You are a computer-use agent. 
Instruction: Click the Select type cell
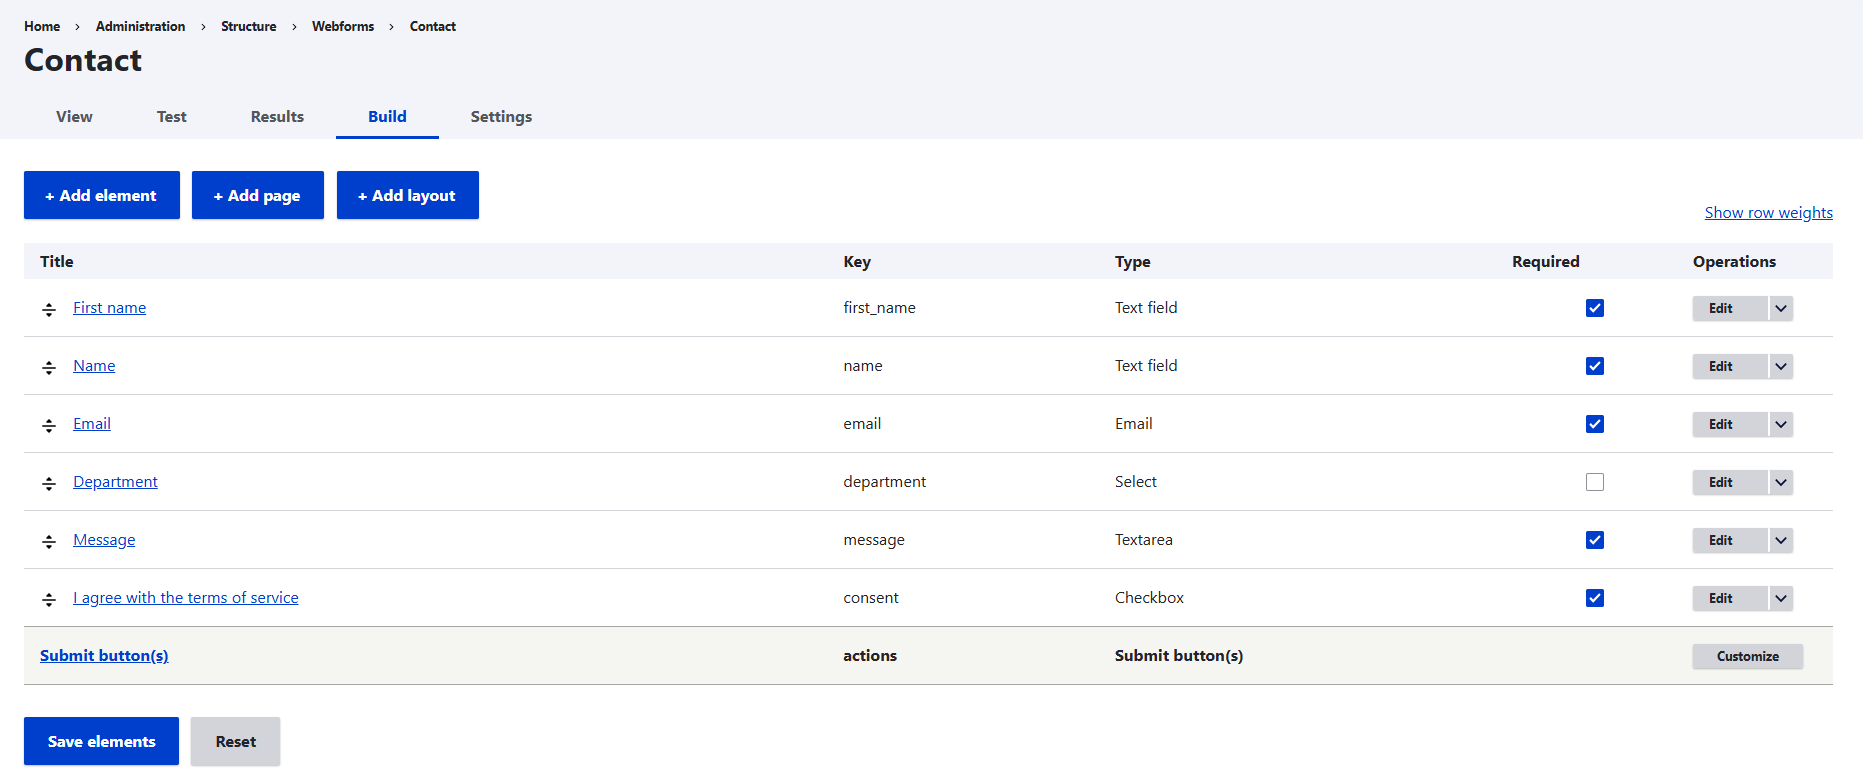[1136, 482]
